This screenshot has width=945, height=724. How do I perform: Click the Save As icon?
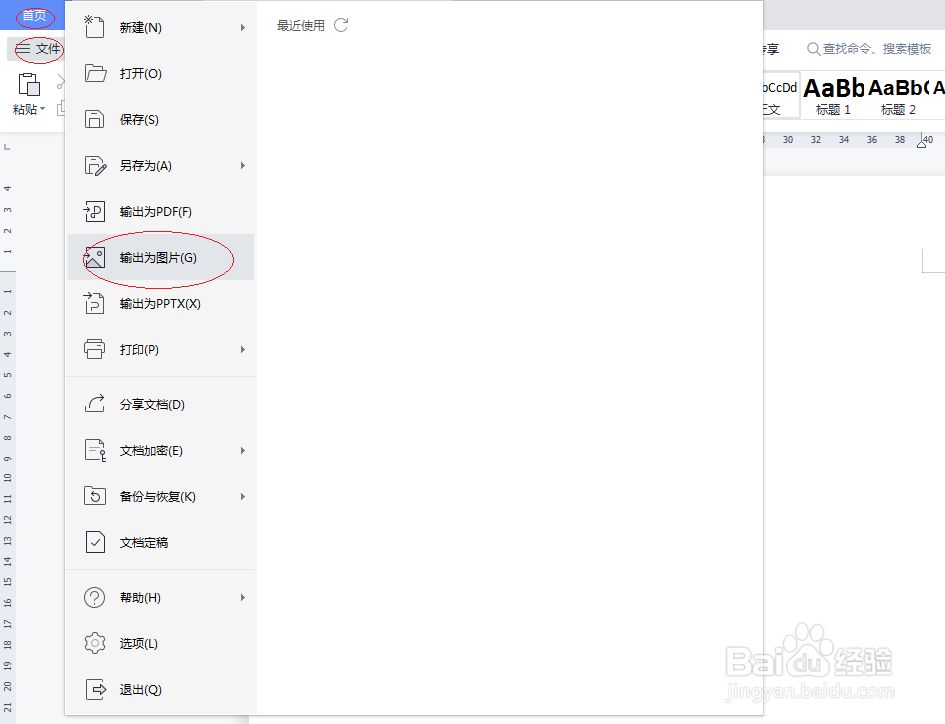tap(95, 165)
